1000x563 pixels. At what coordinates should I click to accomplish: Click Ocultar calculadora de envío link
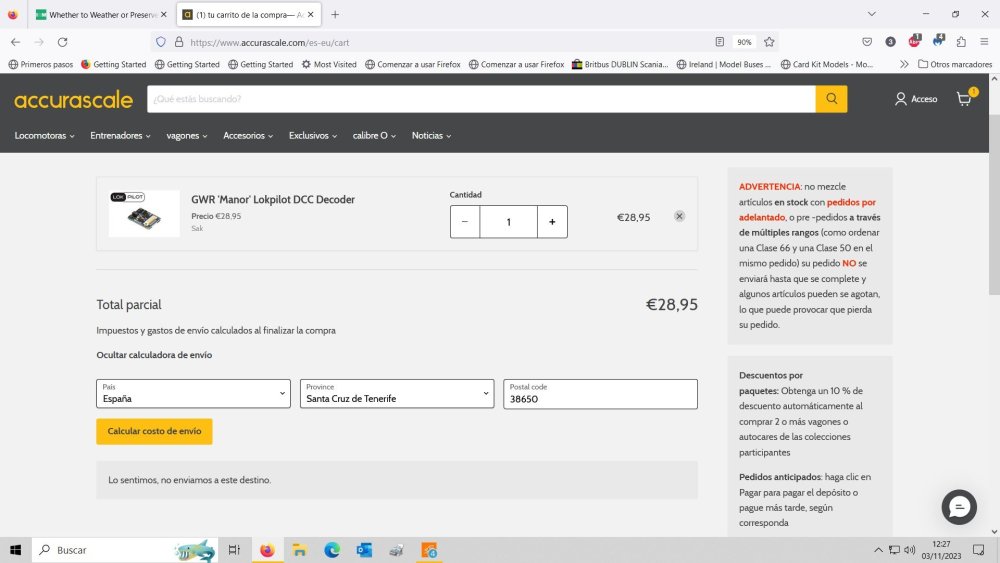tap(154, 355)
